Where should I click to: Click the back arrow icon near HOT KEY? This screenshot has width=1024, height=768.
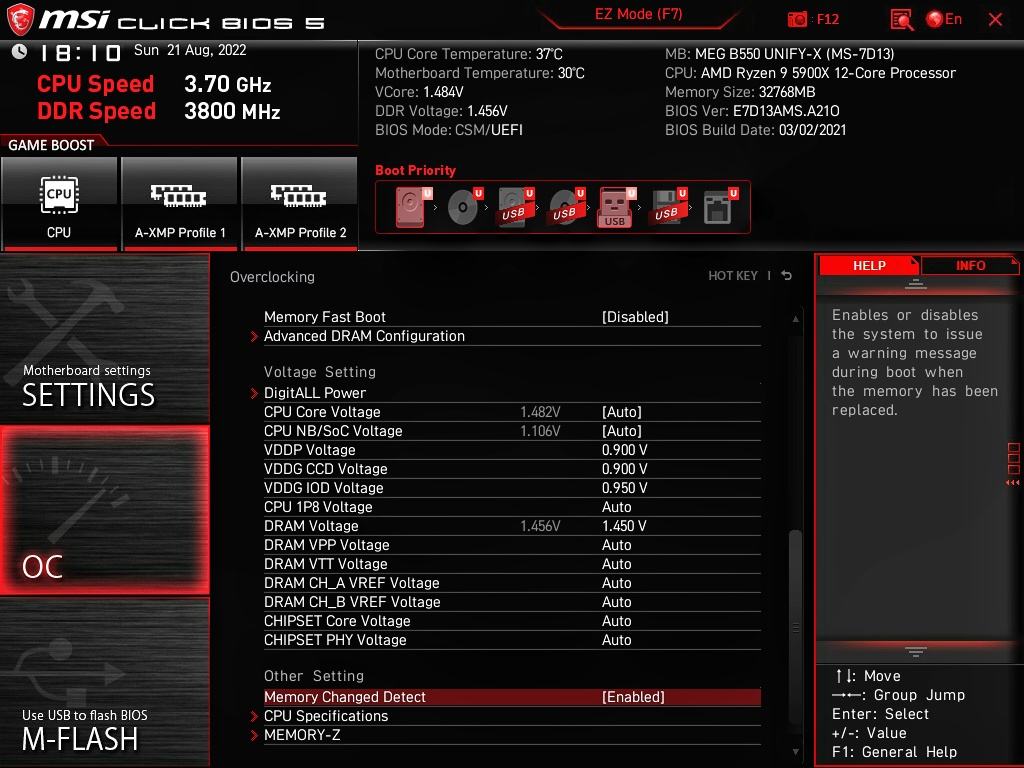click(x=787, y=276)
